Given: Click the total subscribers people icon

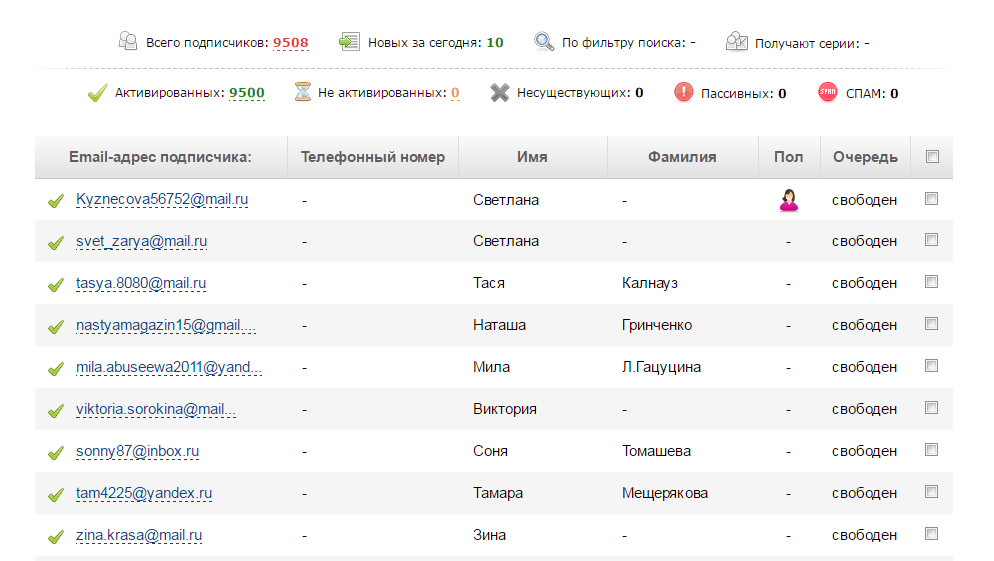Looking at the screenshot, I should coord(128,41).
